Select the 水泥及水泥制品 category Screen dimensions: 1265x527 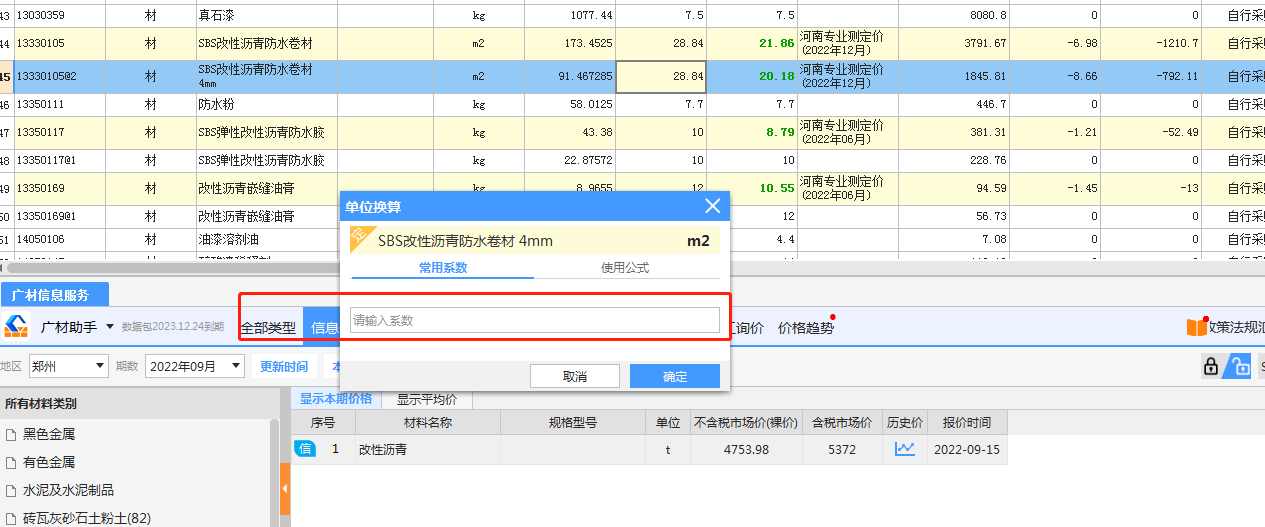[68, 490]
